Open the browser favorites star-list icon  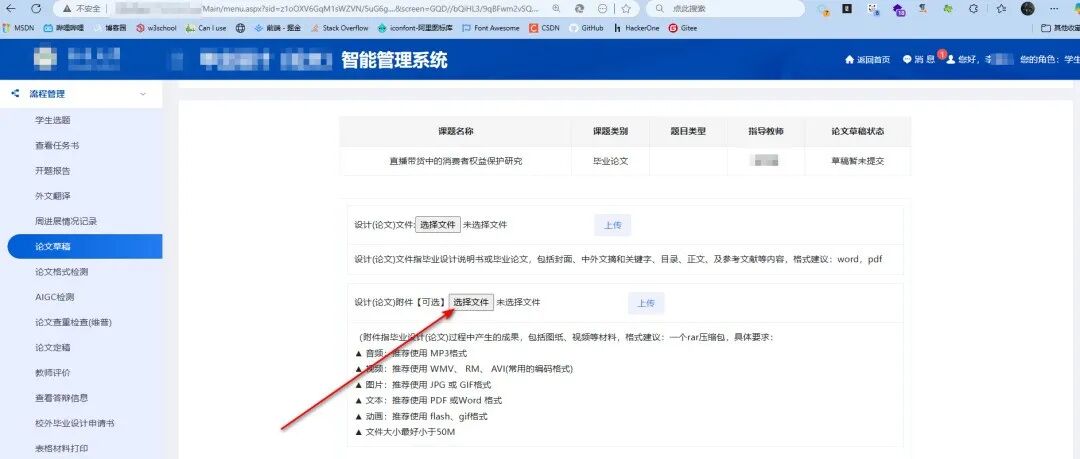click(x=1001, y=9)
